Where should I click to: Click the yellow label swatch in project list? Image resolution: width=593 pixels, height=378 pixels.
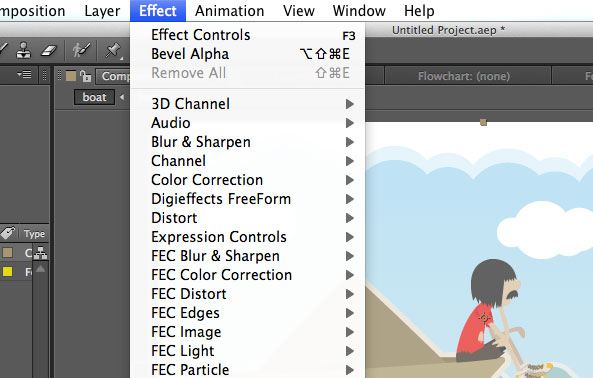click(x=8, y=271)
